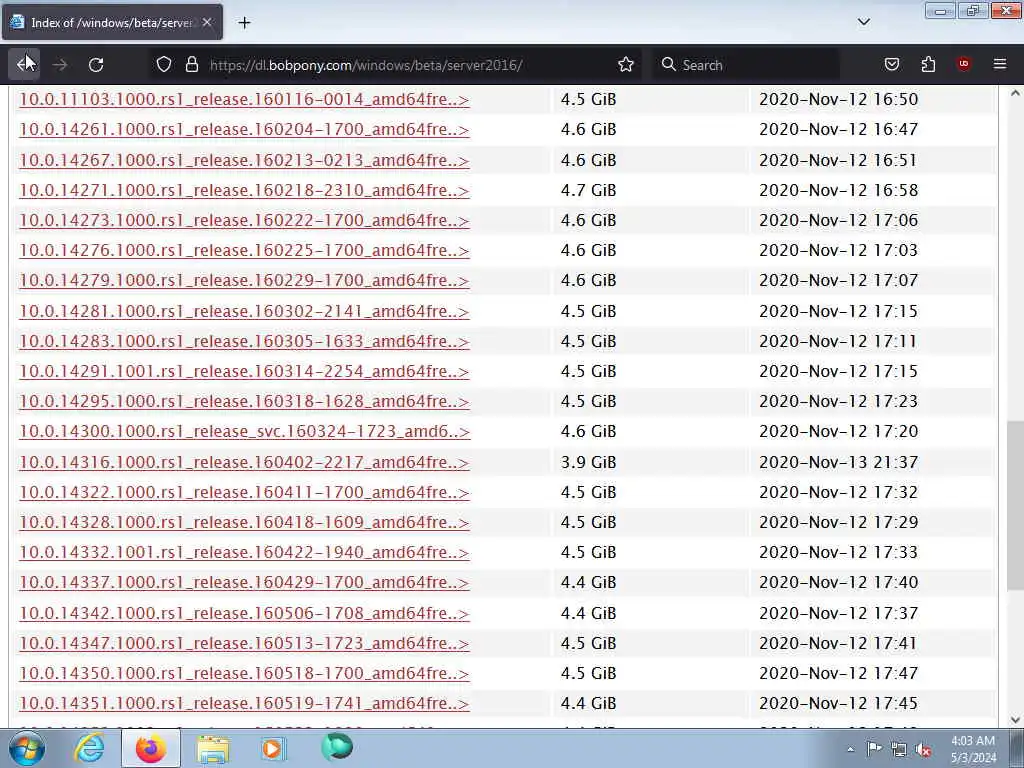Click 10.0.14337.1000.rs1_release.160429-1700 link
This screenshot has width=1024, height=768.
pos(244,582)
